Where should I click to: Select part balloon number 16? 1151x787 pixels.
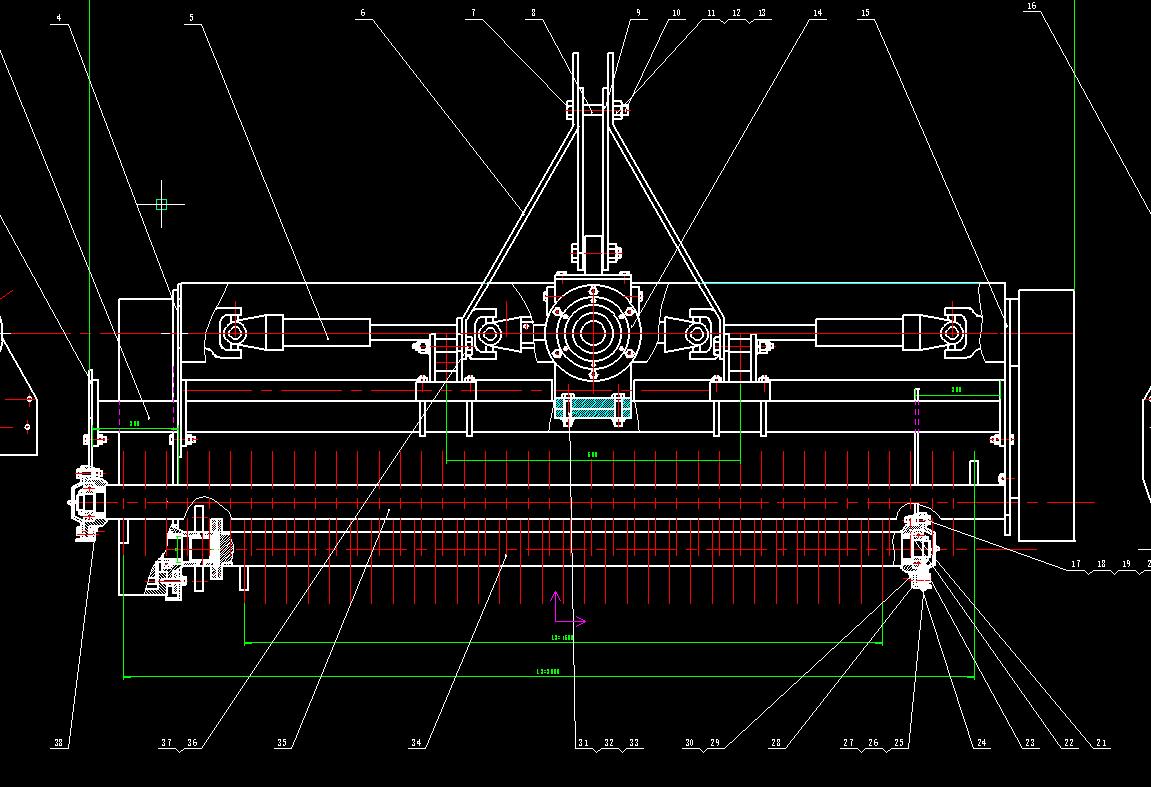[1031, 6]
